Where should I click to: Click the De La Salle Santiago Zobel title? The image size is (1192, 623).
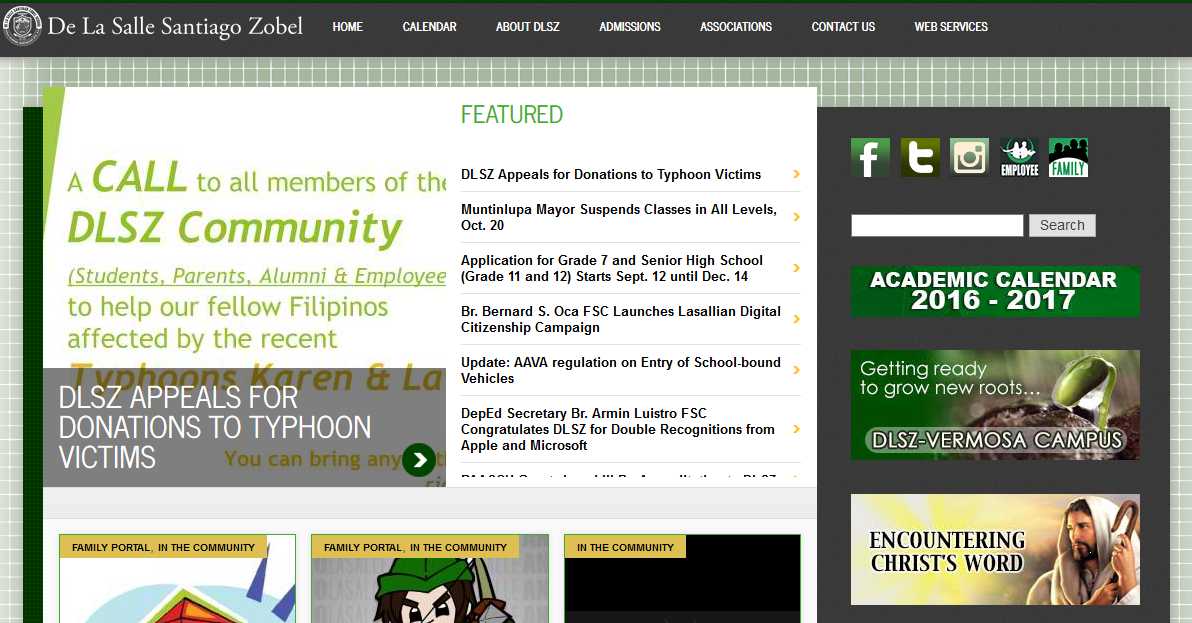(x=175, y=27)
